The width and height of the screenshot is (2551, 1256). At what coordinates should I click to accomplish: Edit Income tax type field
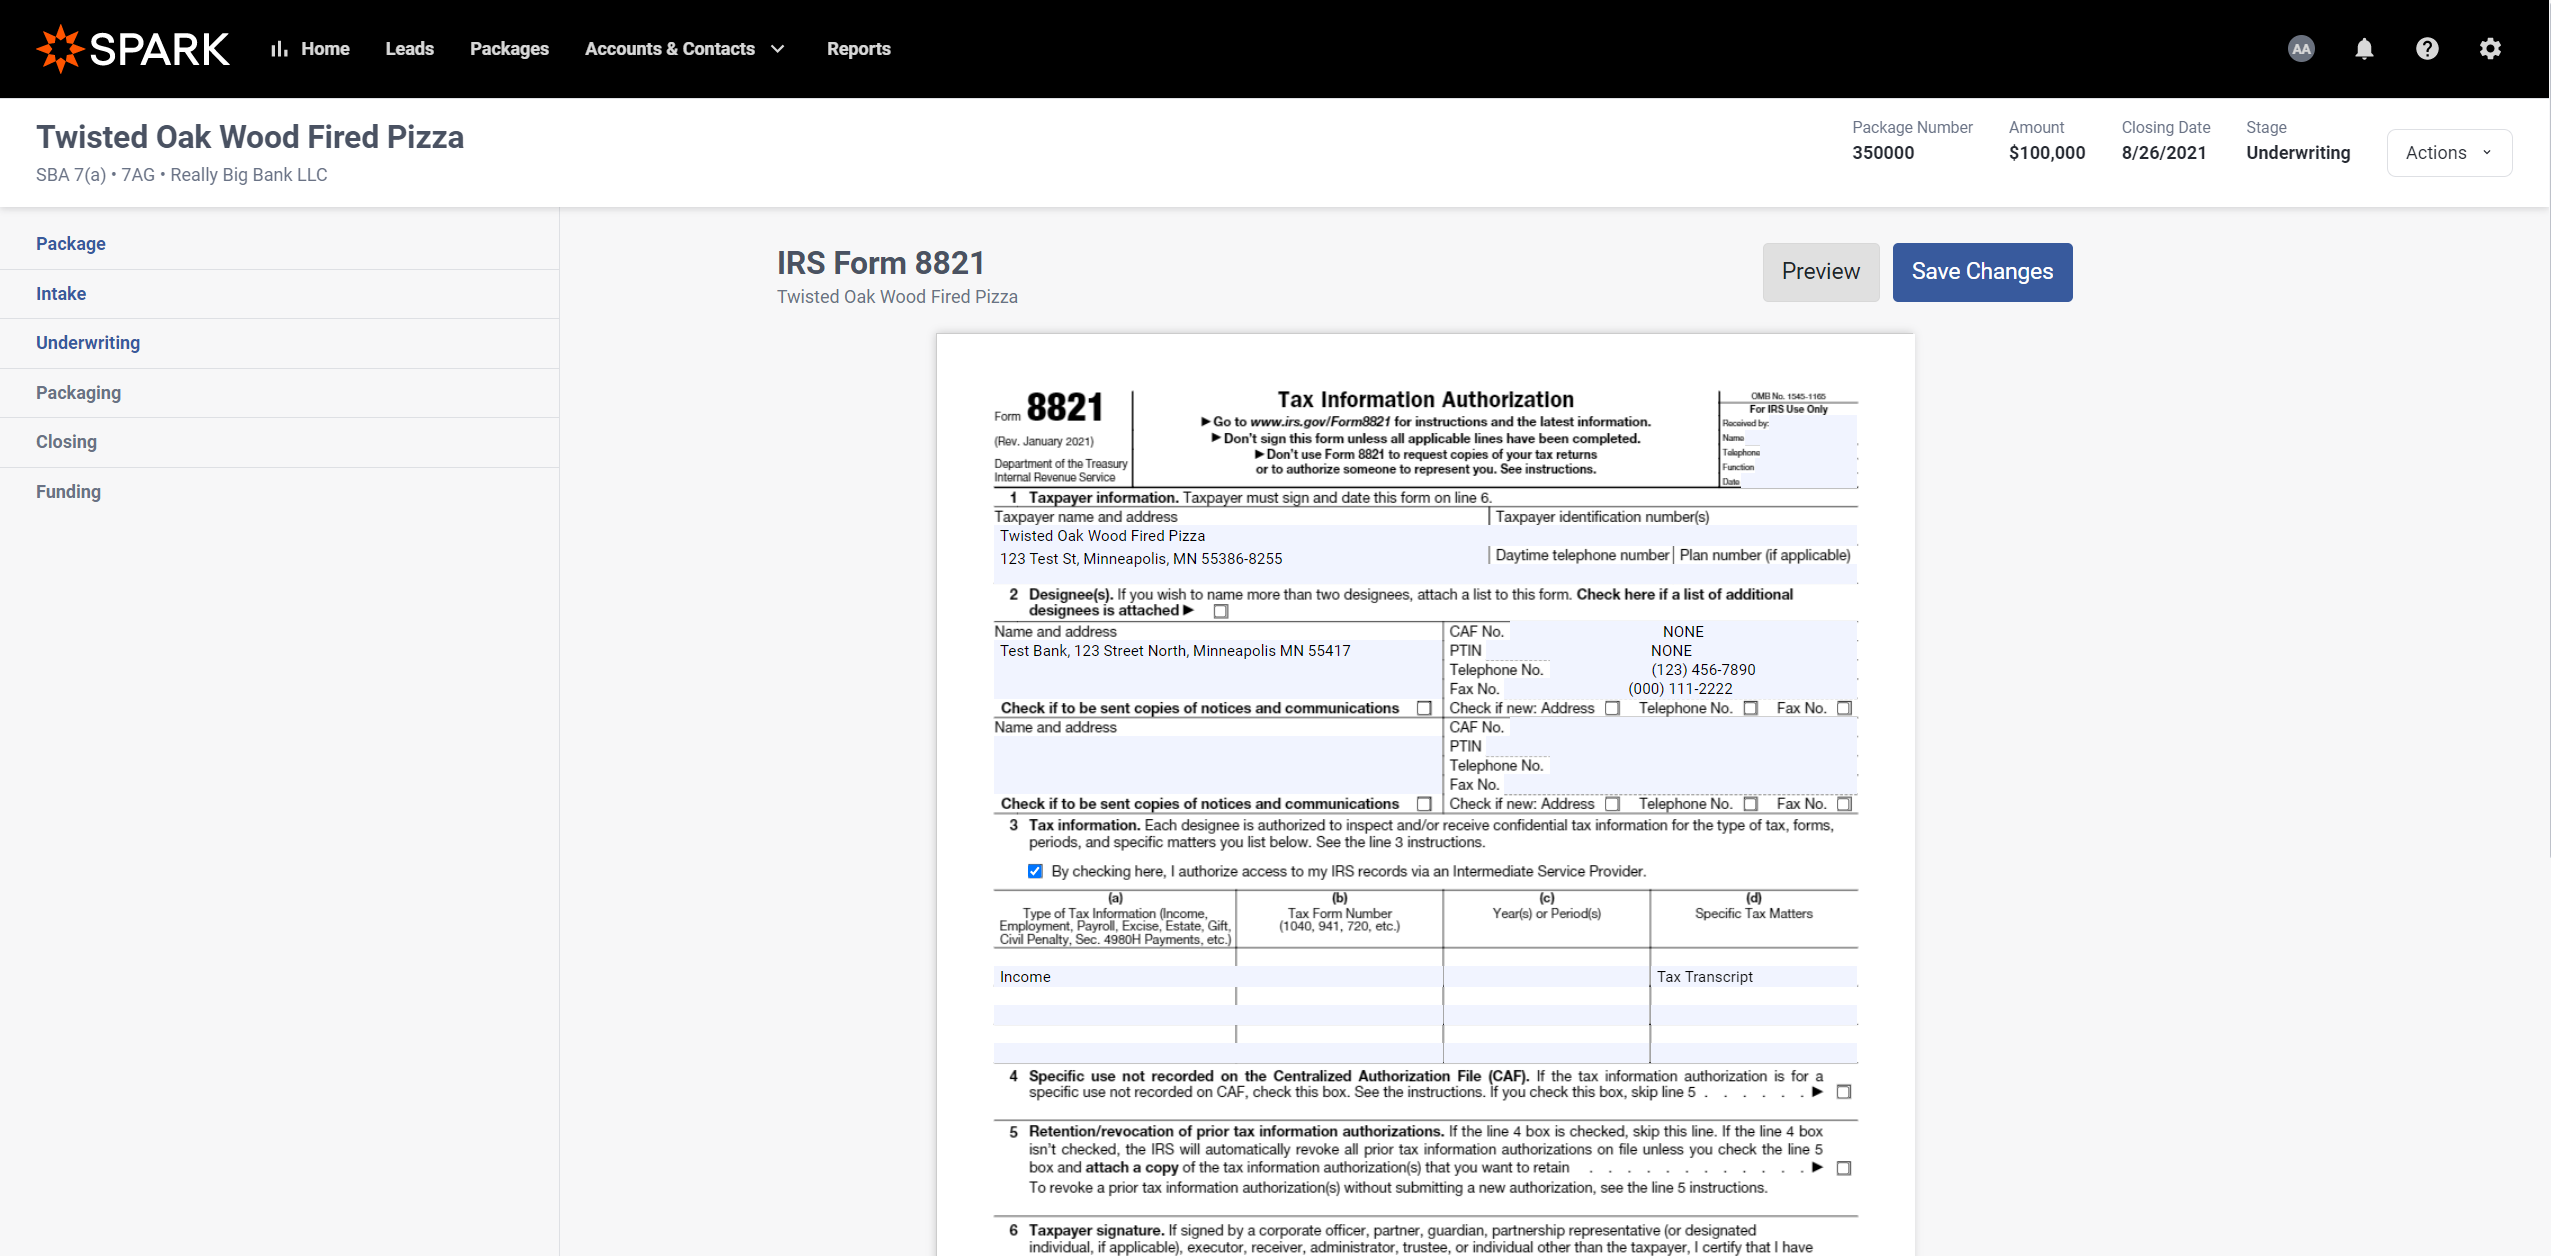point(1114,977)
